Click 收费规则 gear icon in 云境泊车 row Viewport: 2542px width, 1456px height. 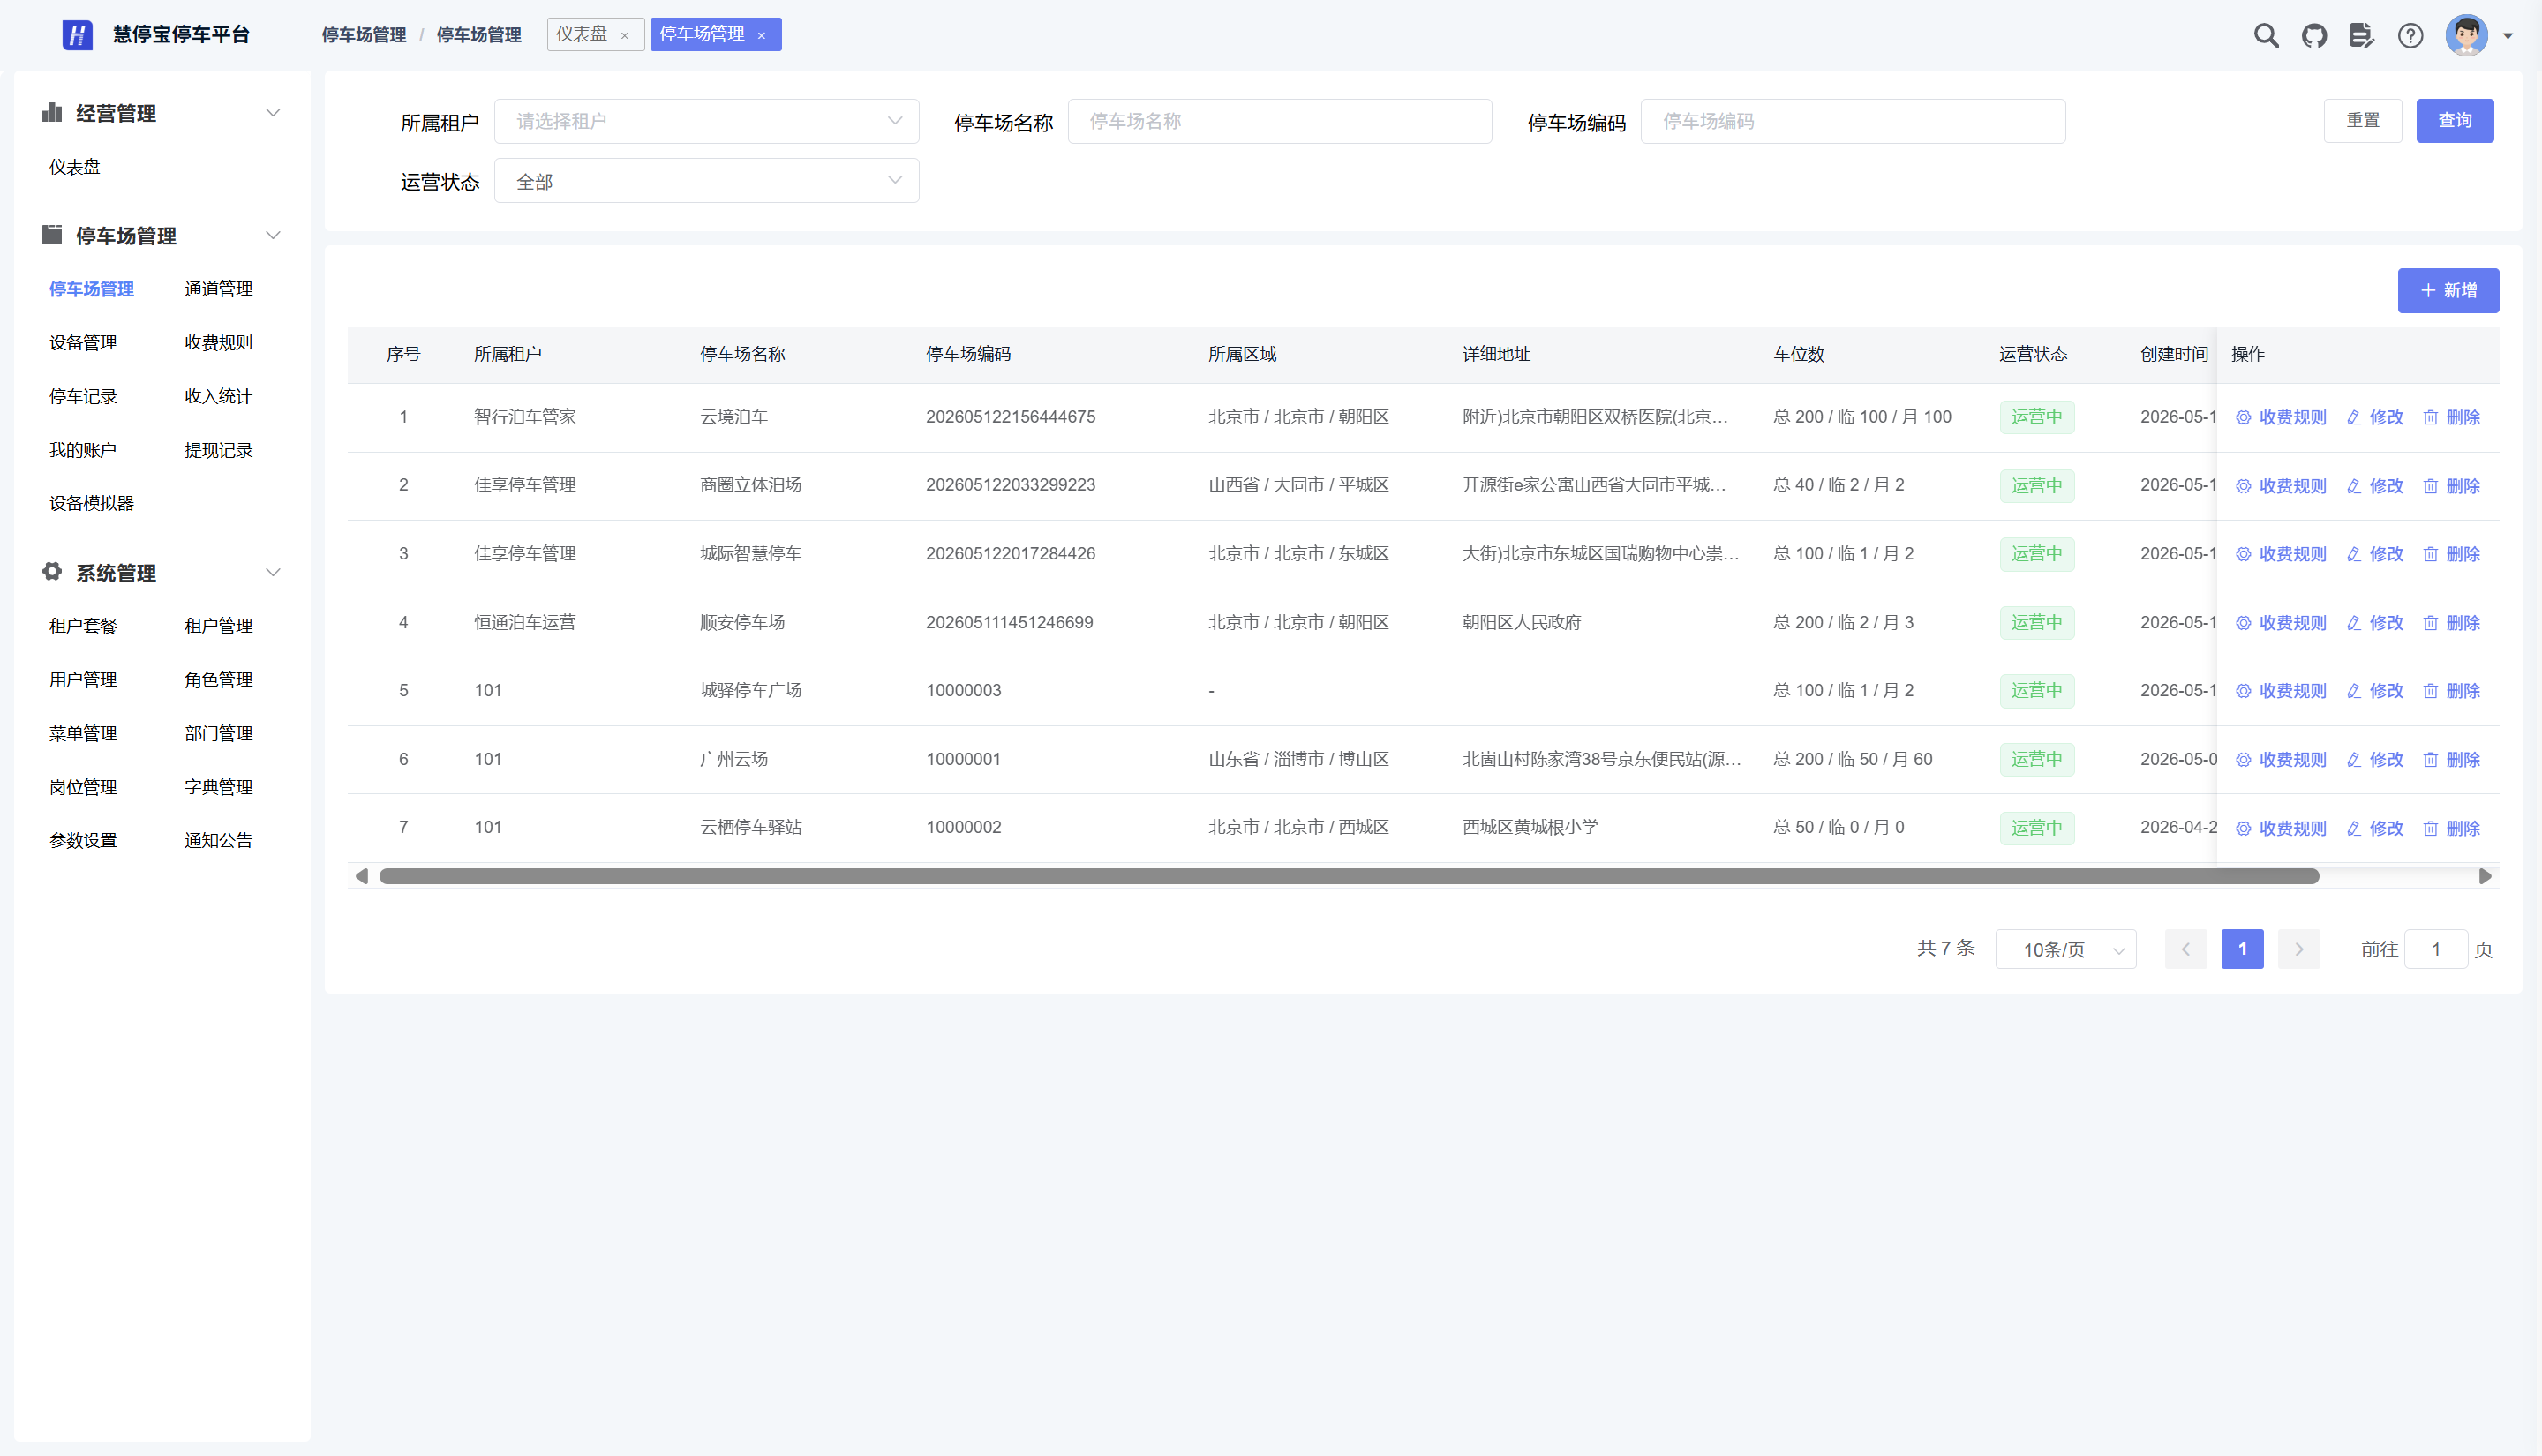(2243, 417)
